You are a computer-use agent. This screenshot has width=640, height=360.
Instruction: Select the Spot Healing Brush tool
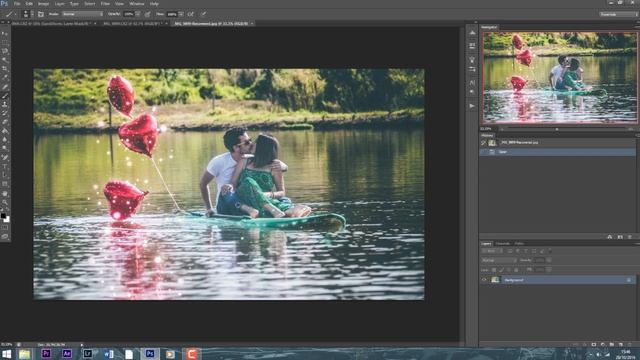pyautogui.click(x=5, y=87)
